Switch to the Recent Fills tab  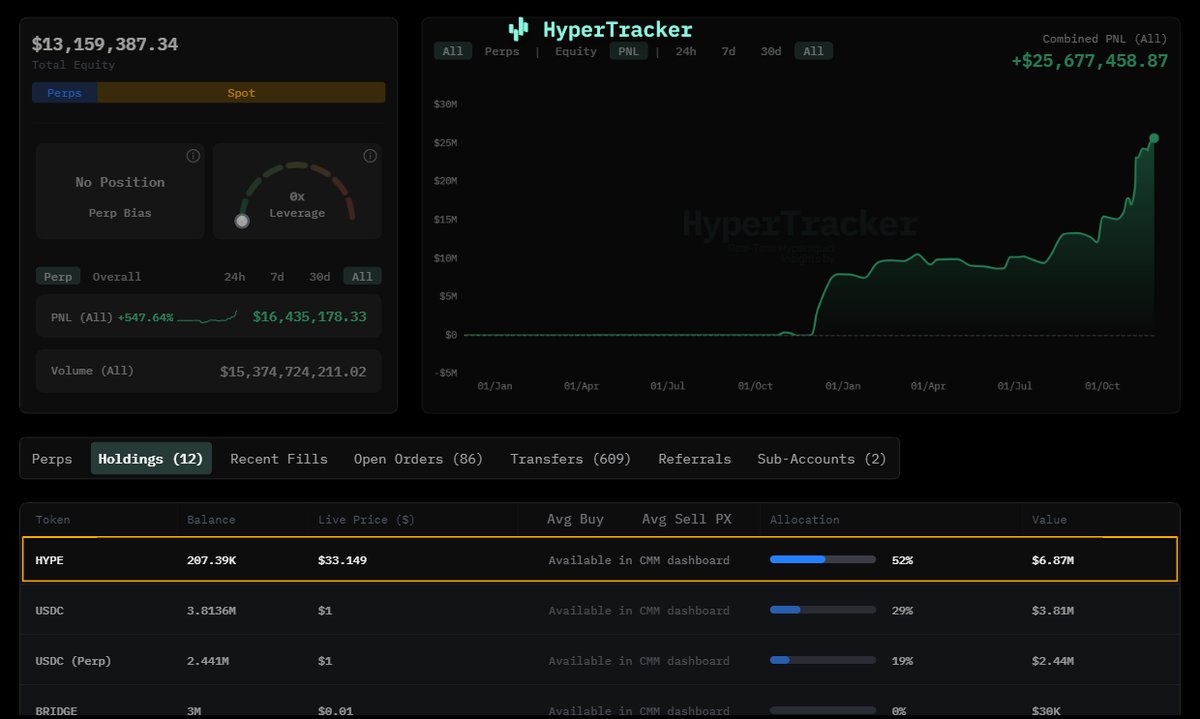(278, 458)
